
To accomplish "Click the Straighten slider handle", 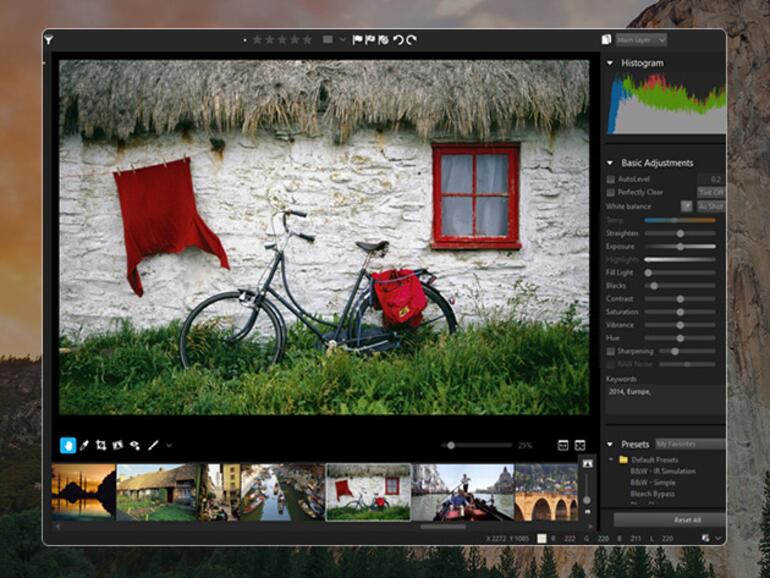I will pos(680,234).
